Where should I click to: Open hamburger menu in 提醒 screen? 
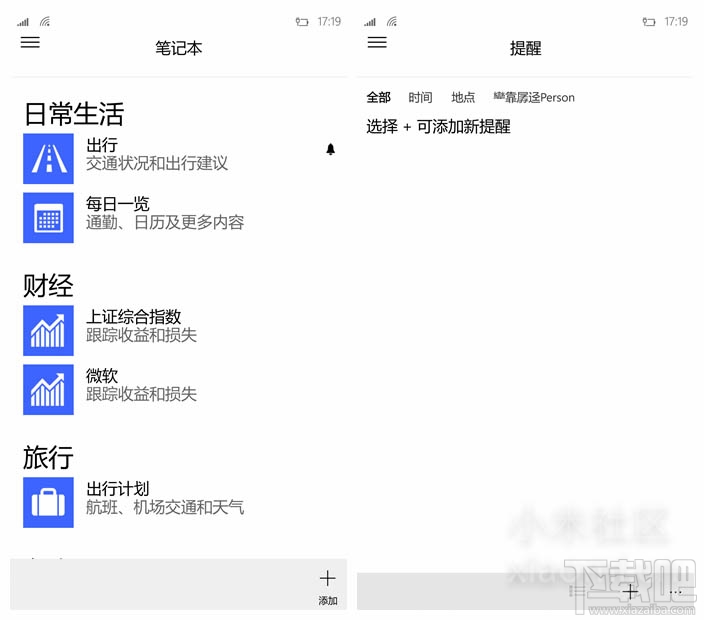(x=377, y=42)
